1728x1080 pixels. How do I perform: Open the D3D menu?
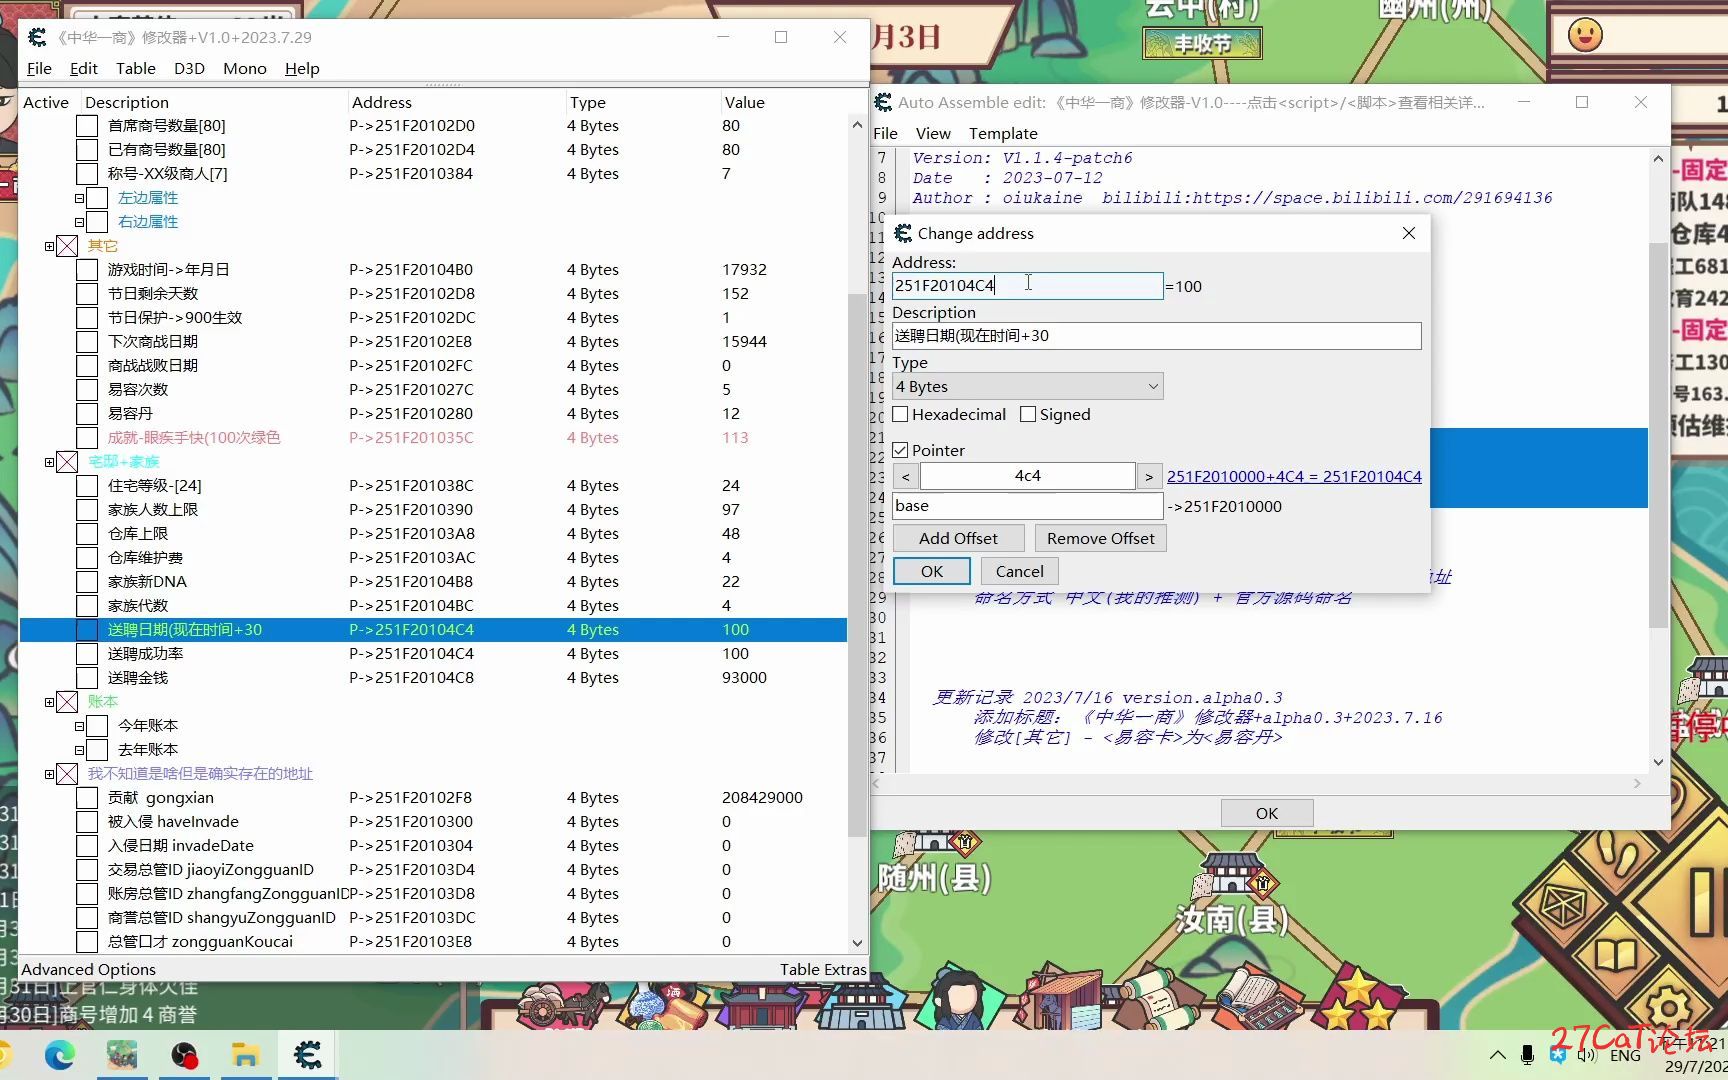(x=189, y=68)
